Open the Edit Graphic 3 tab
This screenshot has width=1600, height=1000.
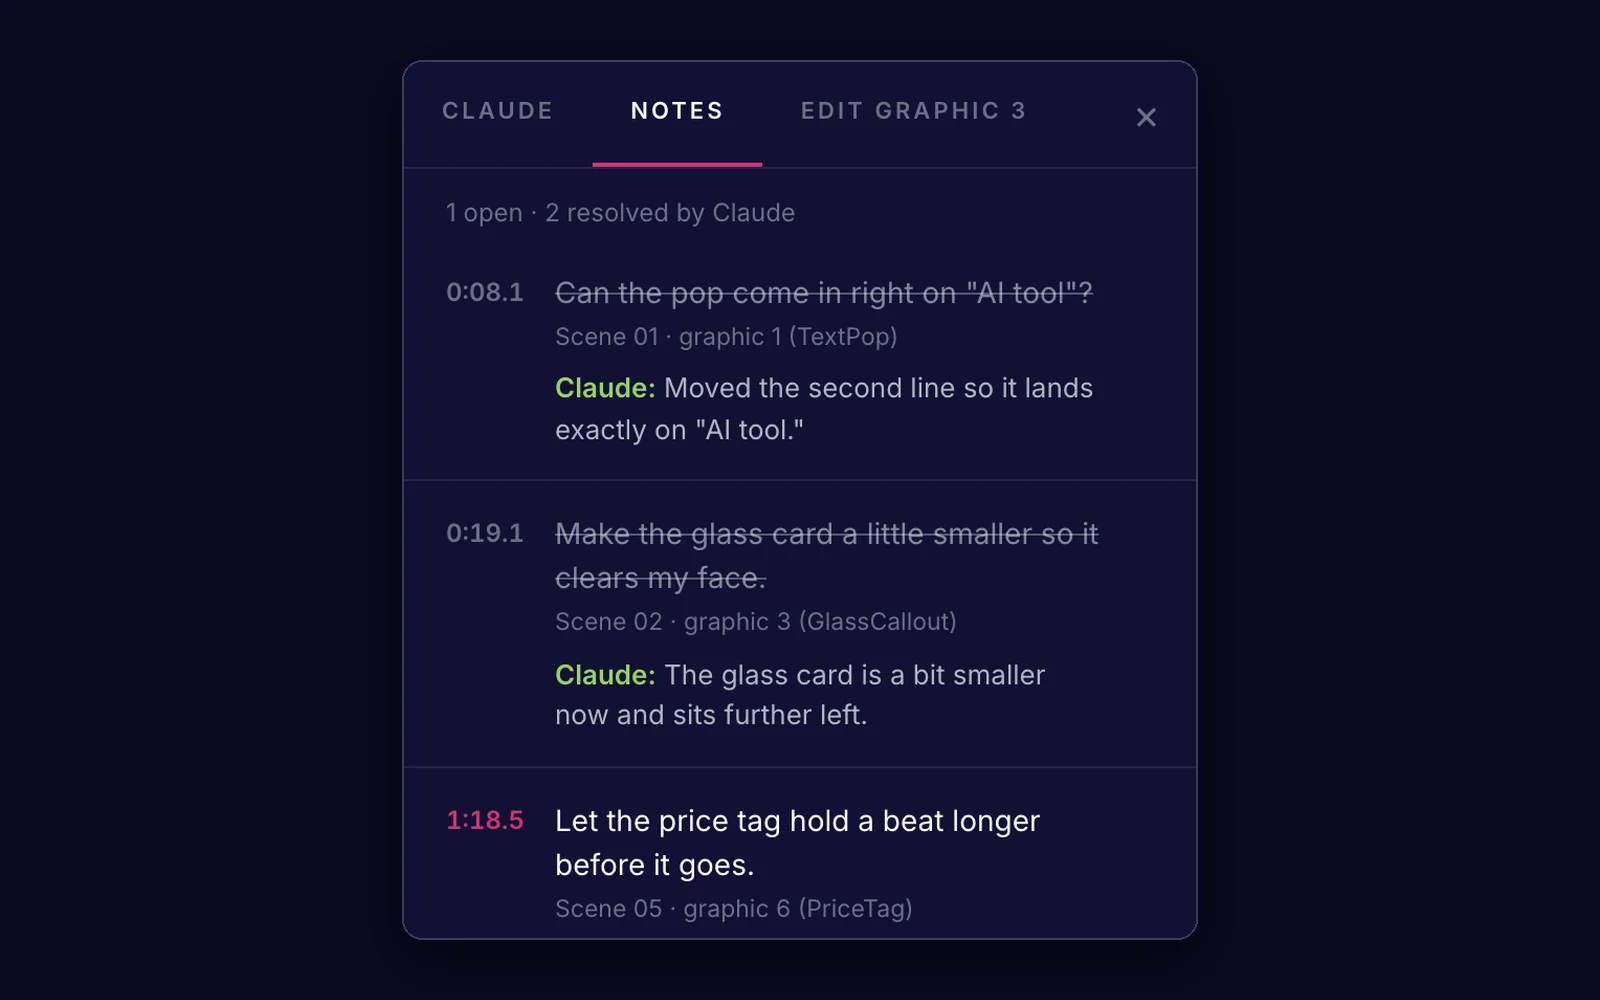[x=913, y=111]
